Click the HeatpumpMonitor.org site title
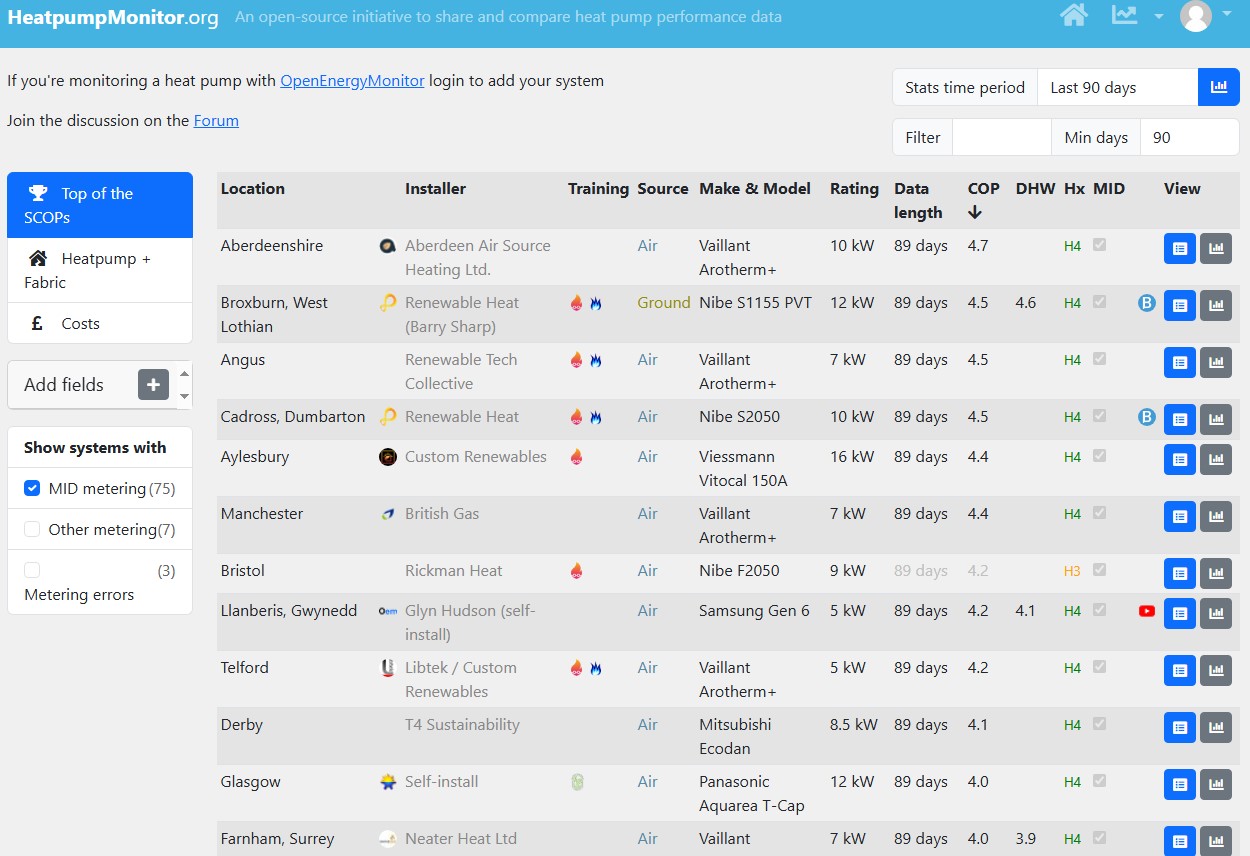This screenshot has height=856, width=1250. pos(113,17)
